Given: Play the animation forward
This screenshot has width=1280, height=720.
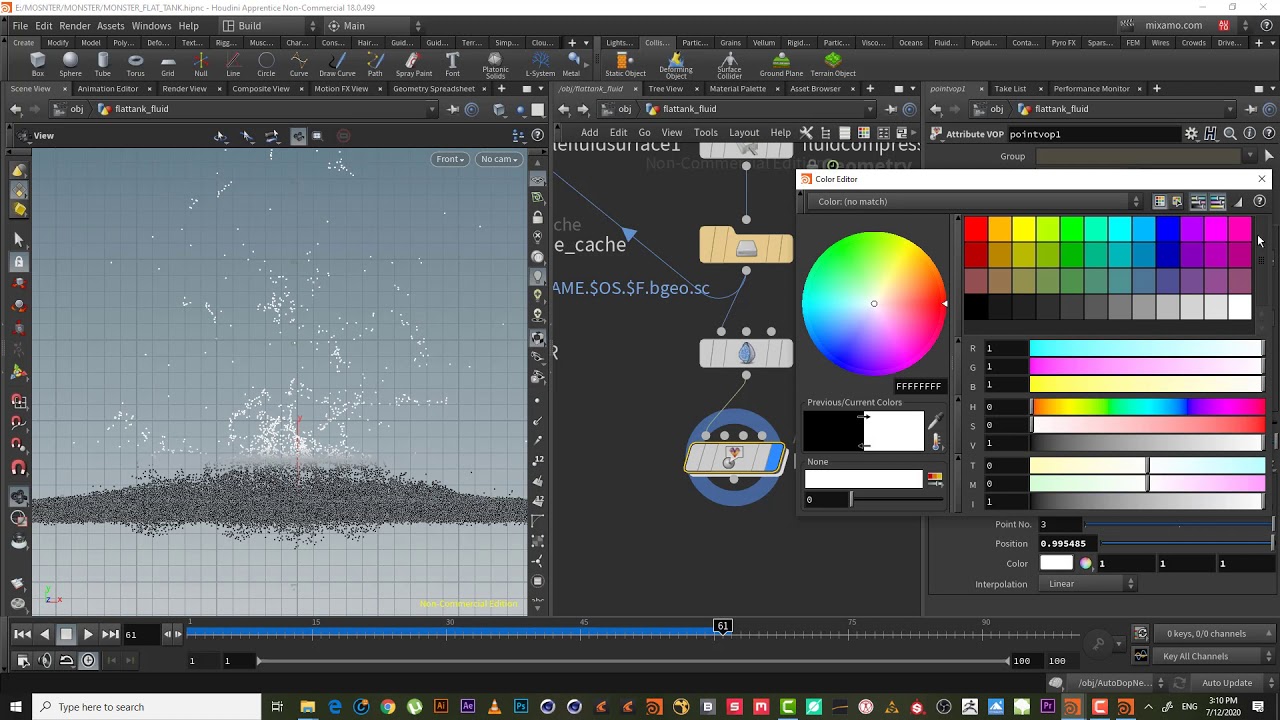Looking at the screenshot, I should point(88,634).
